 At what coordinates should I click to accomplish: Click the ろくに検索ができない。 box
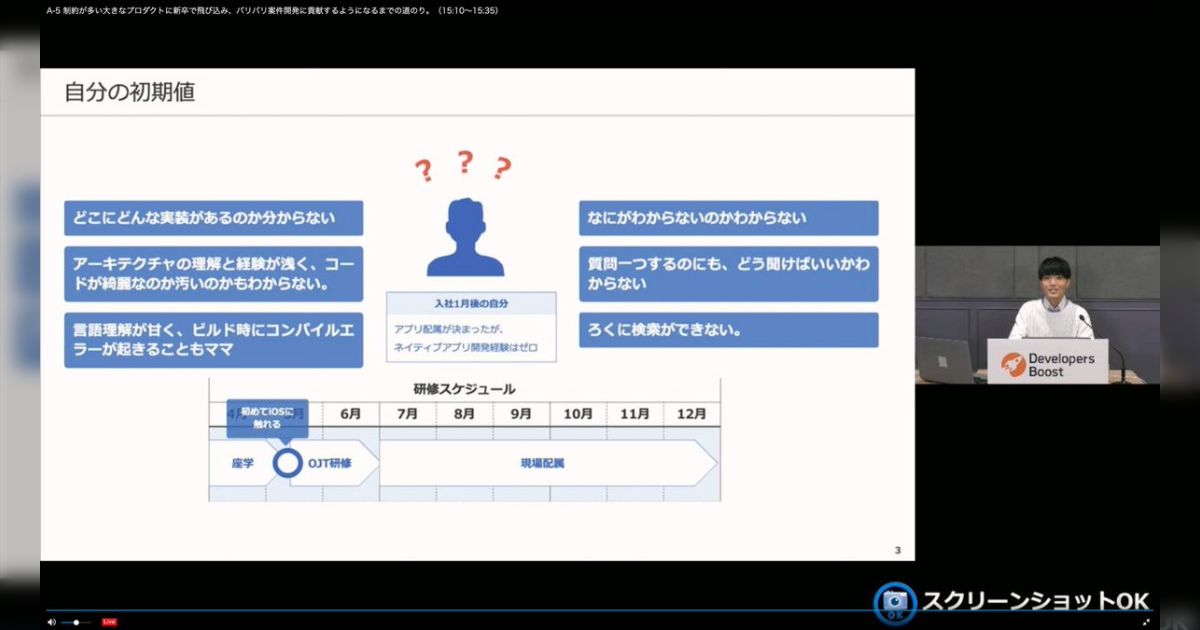(x=728, y=330)
